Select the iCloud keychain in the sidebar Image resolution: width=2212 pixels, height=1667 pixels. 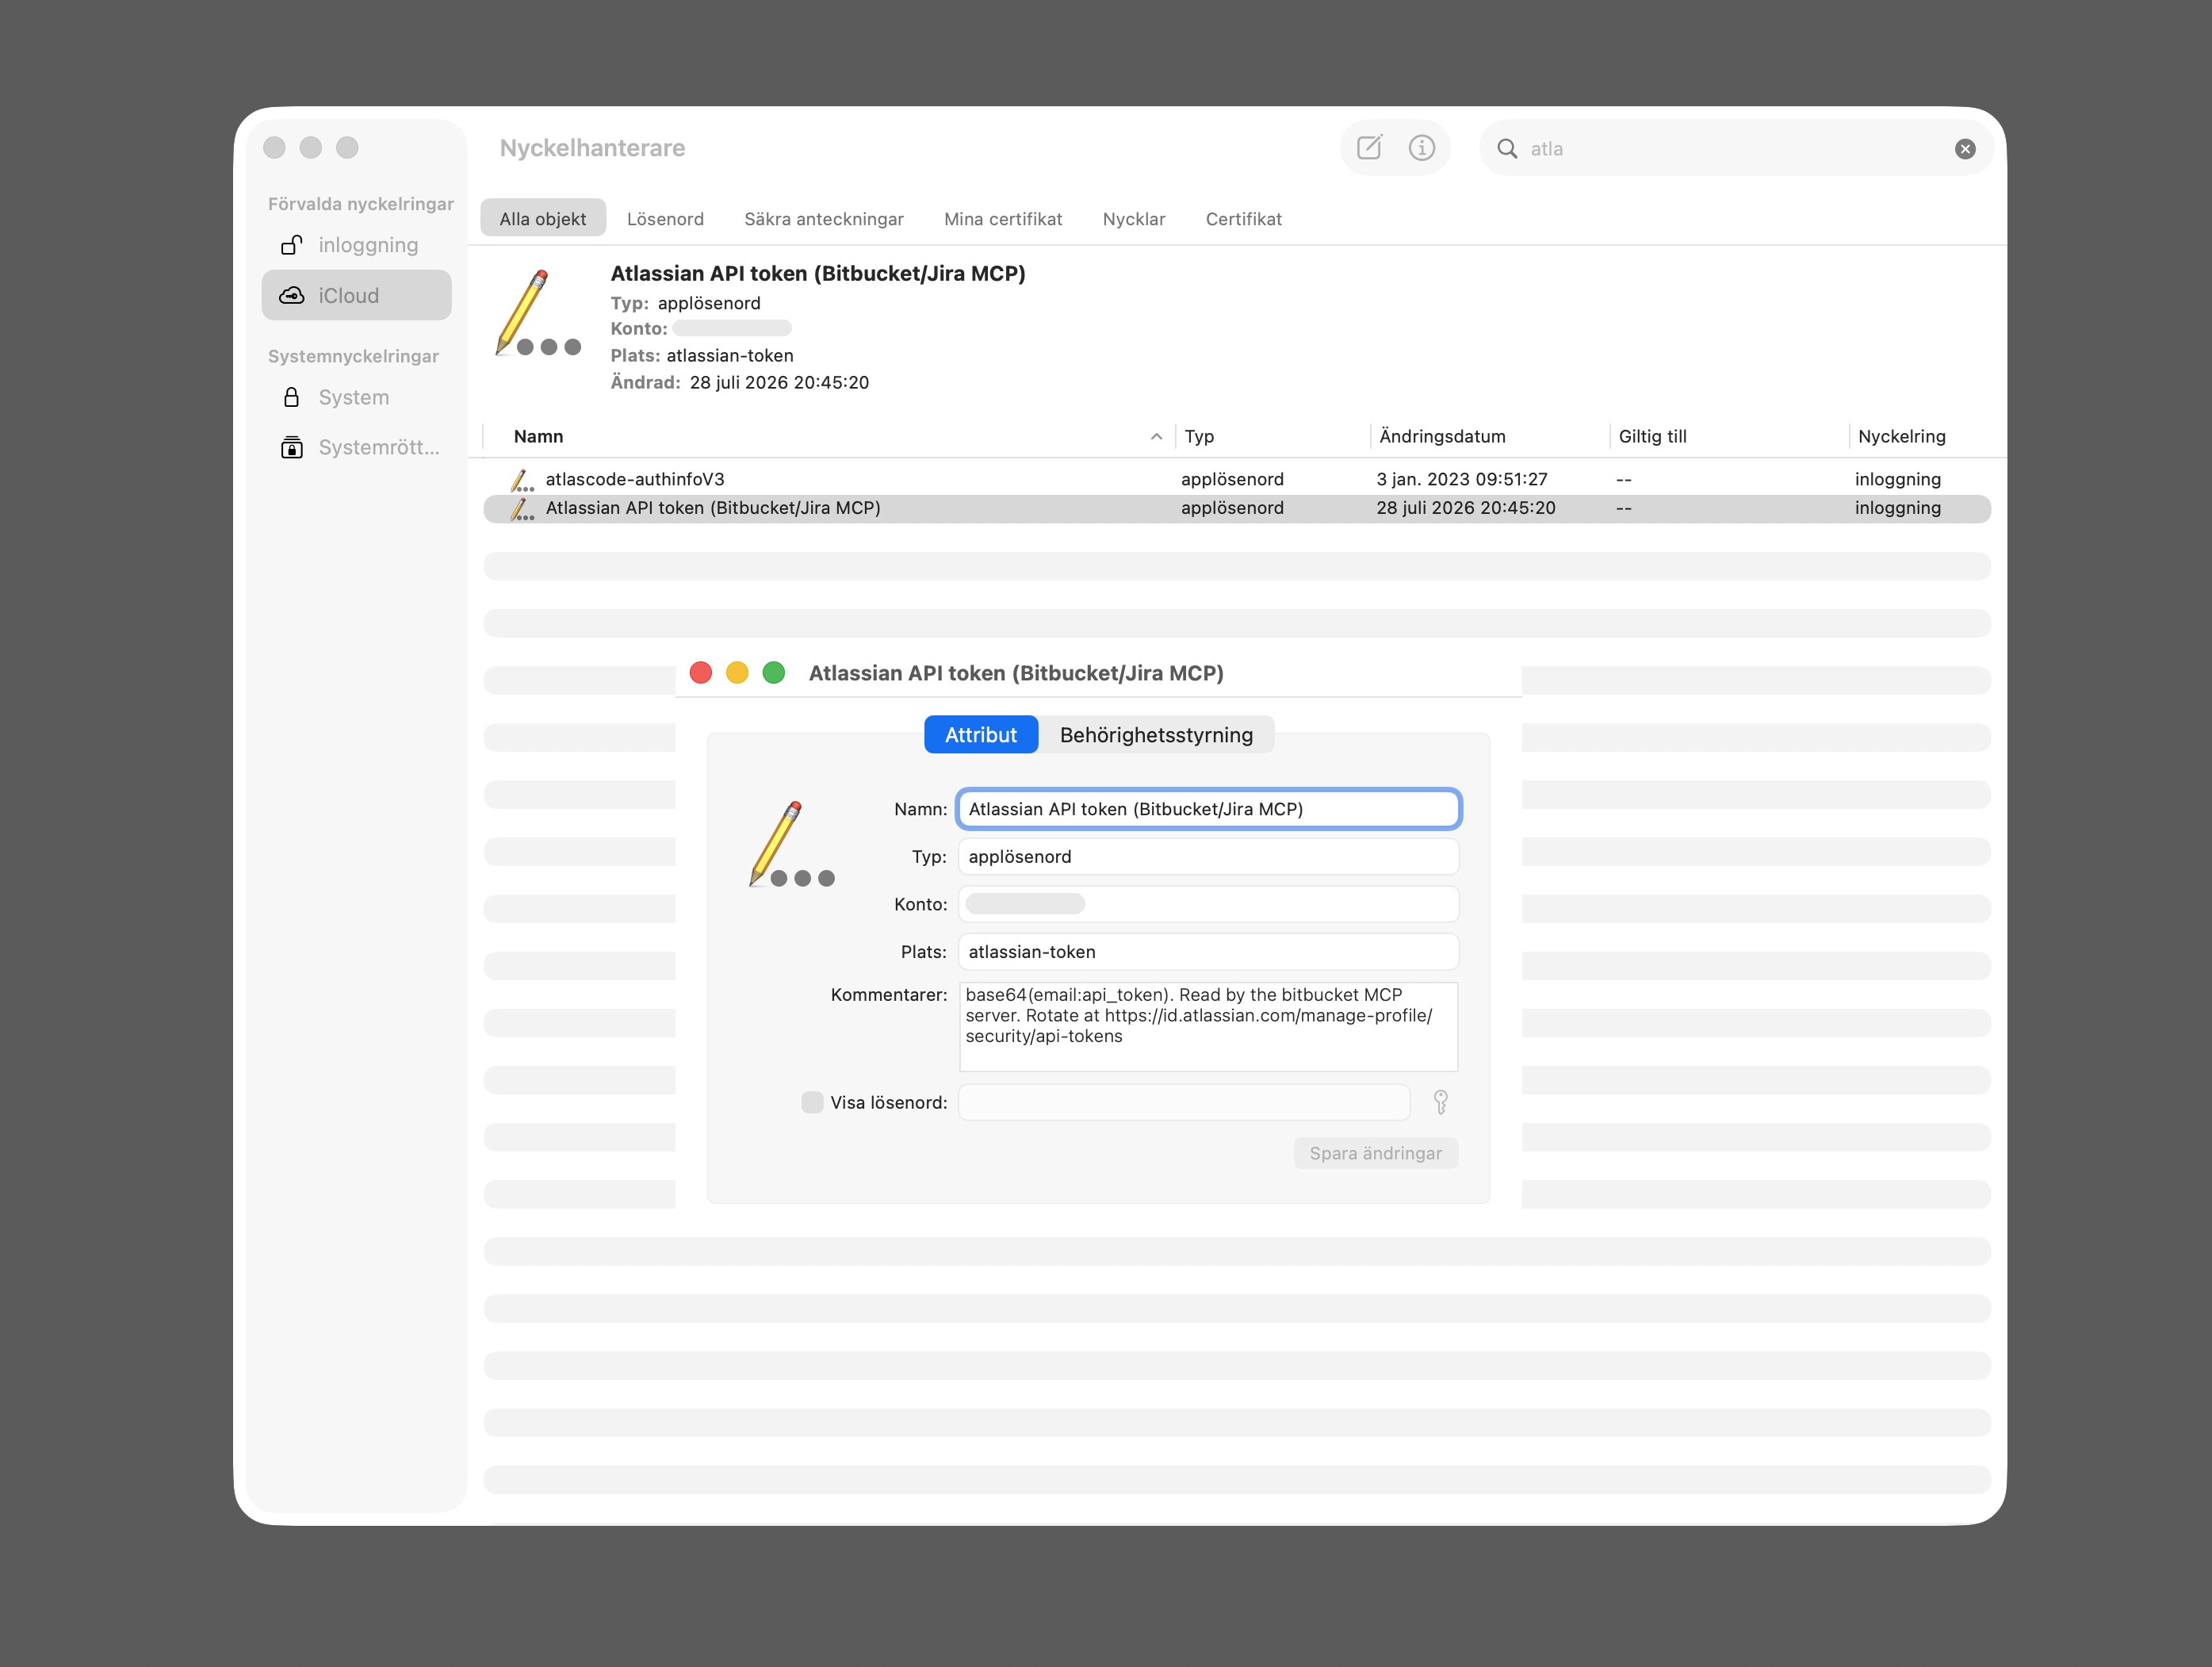[357, 296]
